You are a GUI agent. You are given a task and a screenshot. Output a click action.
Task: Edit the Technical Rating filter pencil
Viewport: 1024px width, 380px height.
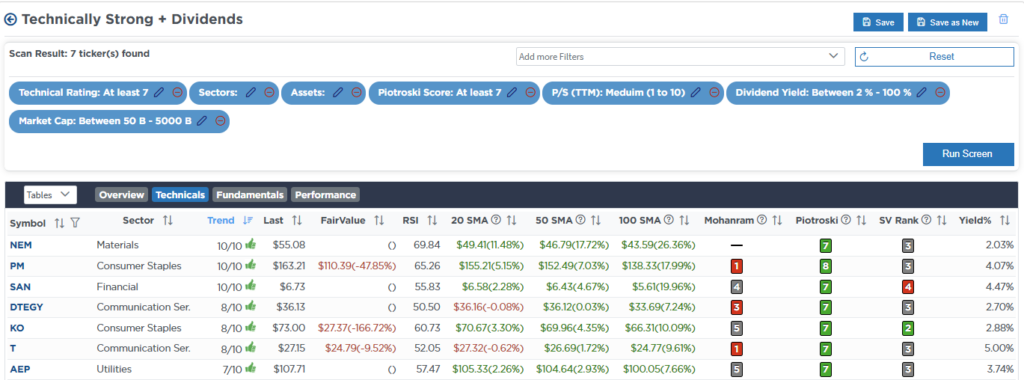point(159,93)
